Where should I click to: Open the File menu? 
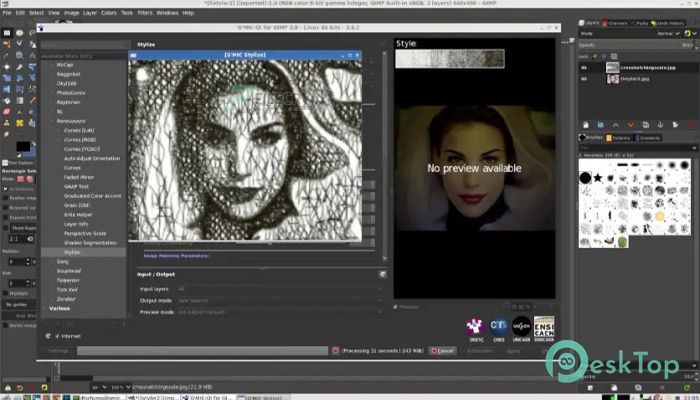pos(7,13)
